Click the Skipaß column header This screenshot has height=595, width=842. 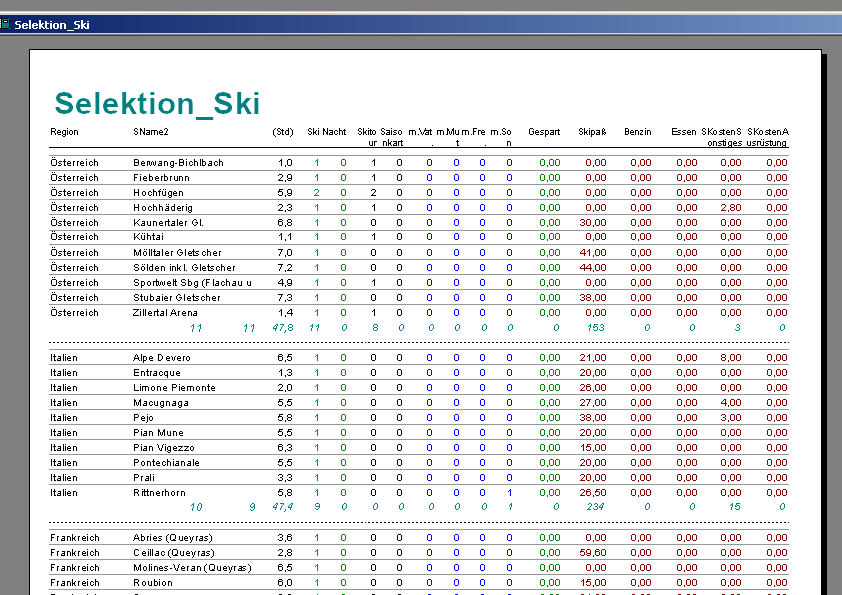[592, 132]
